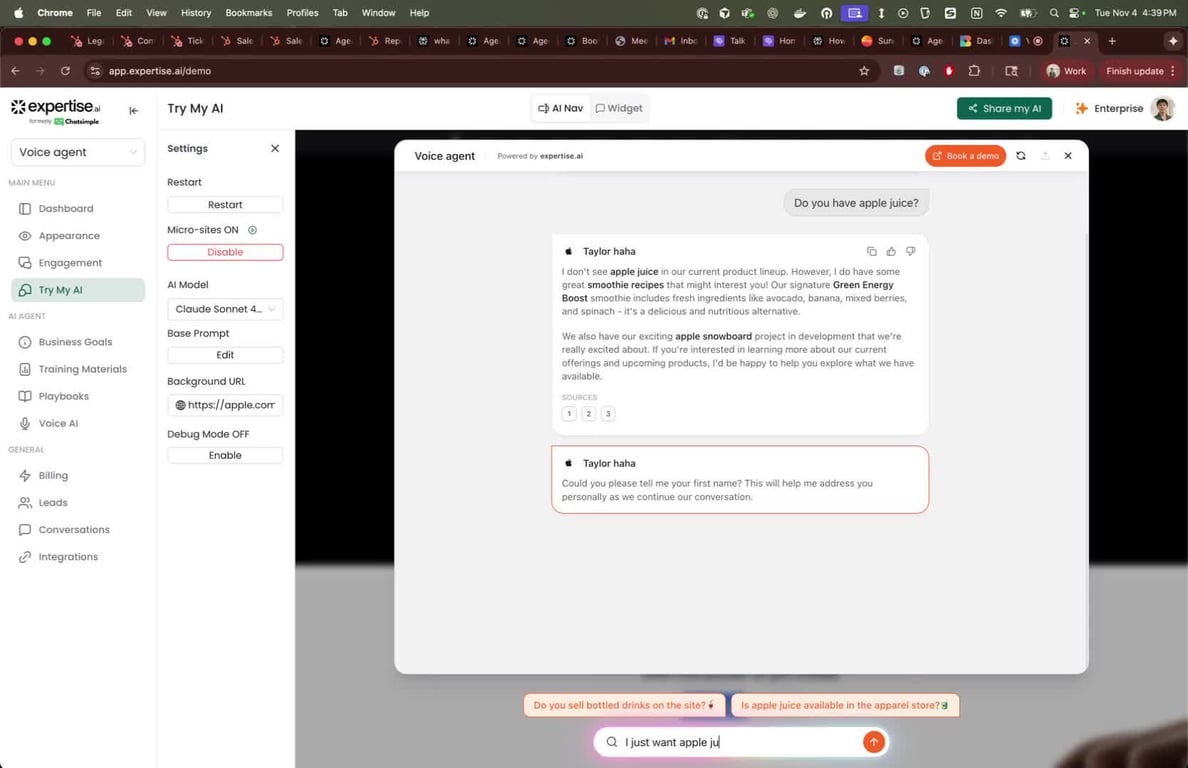Switch to the Inbox Gmail tab
The height and width of the screenshot is (768, 1188).
[x=680, y=41]
